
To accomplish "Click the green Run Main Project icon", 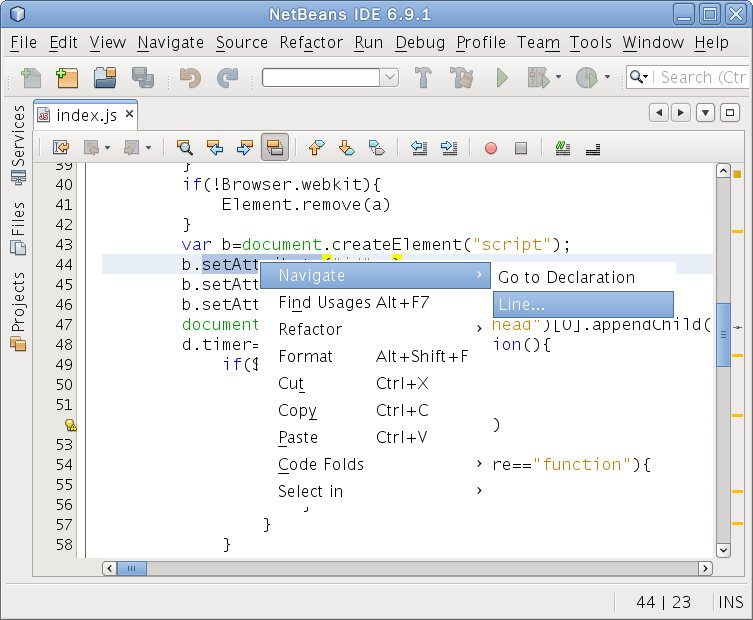I will 502,78.
